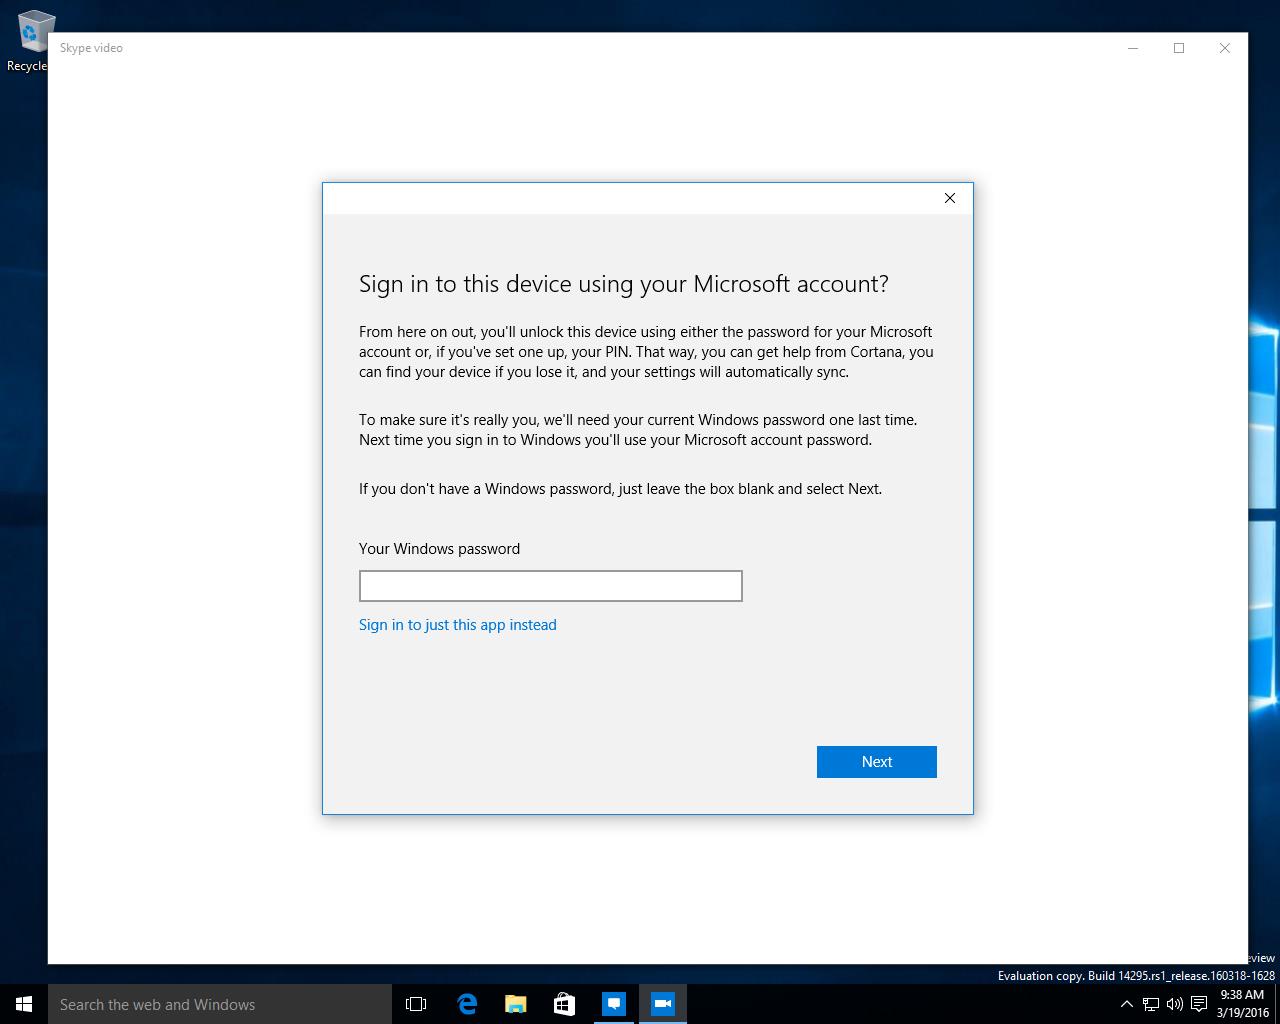Open the volume control tray icon
1280x1024 pixels.
point(1174,1004)
